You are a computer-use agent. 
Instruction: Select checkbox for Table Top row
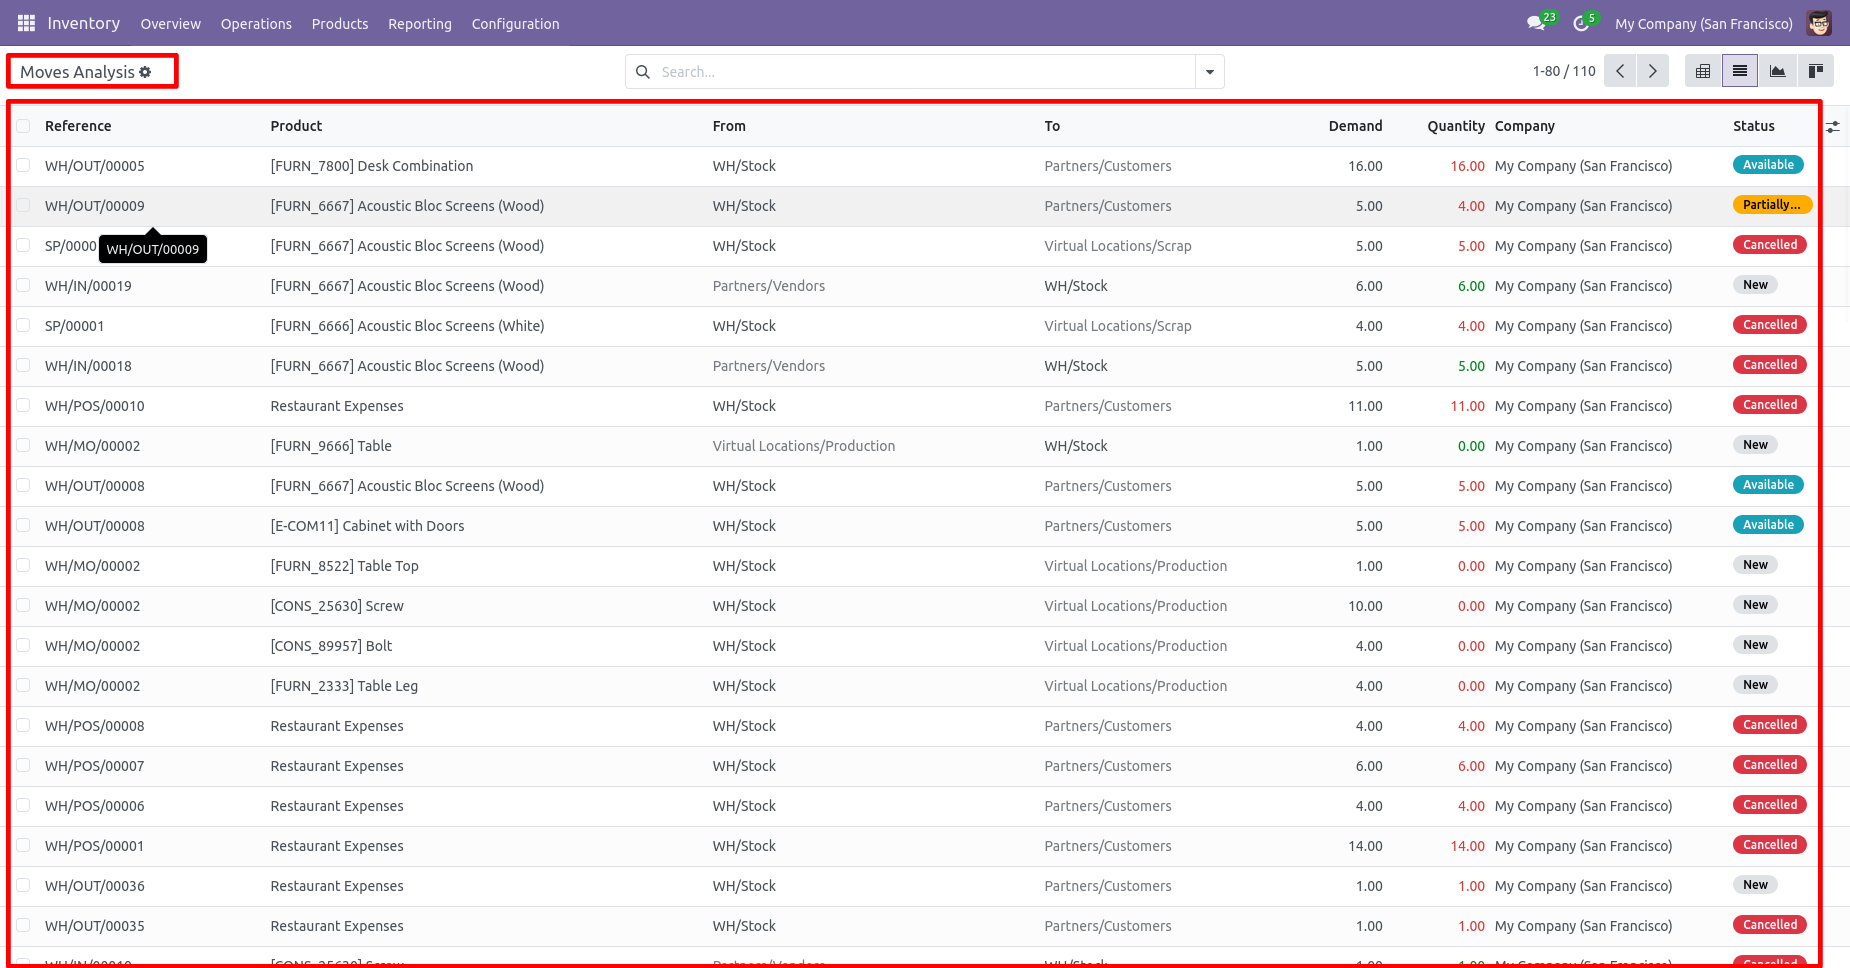tap(23, 566)
